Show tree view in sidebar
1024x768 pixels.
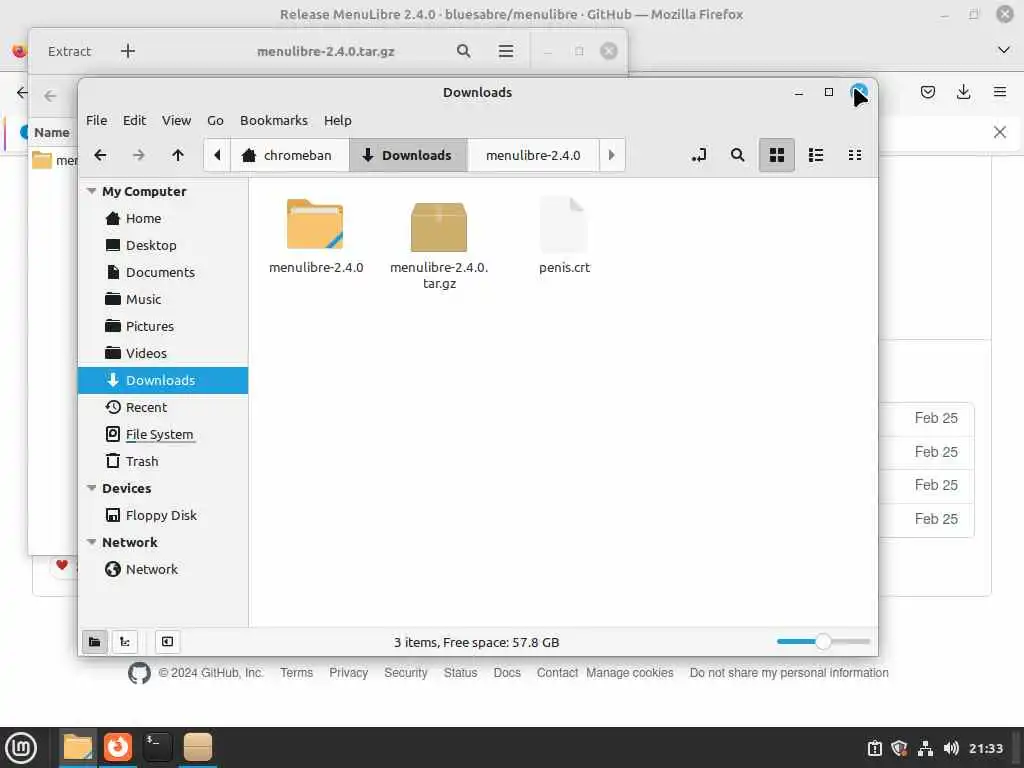click(125, 642)
